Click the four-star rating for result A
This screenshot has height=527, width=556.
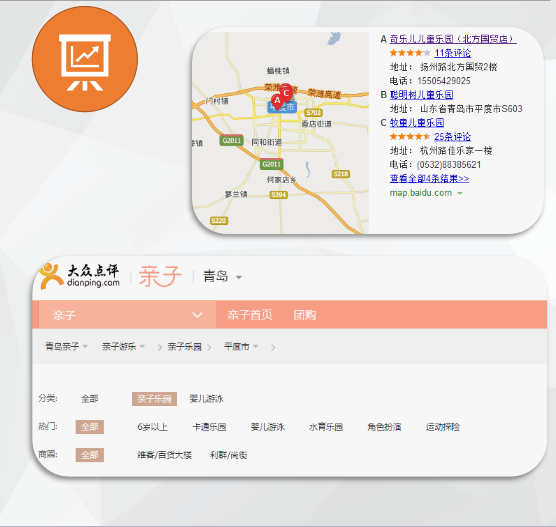click(410, 53)
